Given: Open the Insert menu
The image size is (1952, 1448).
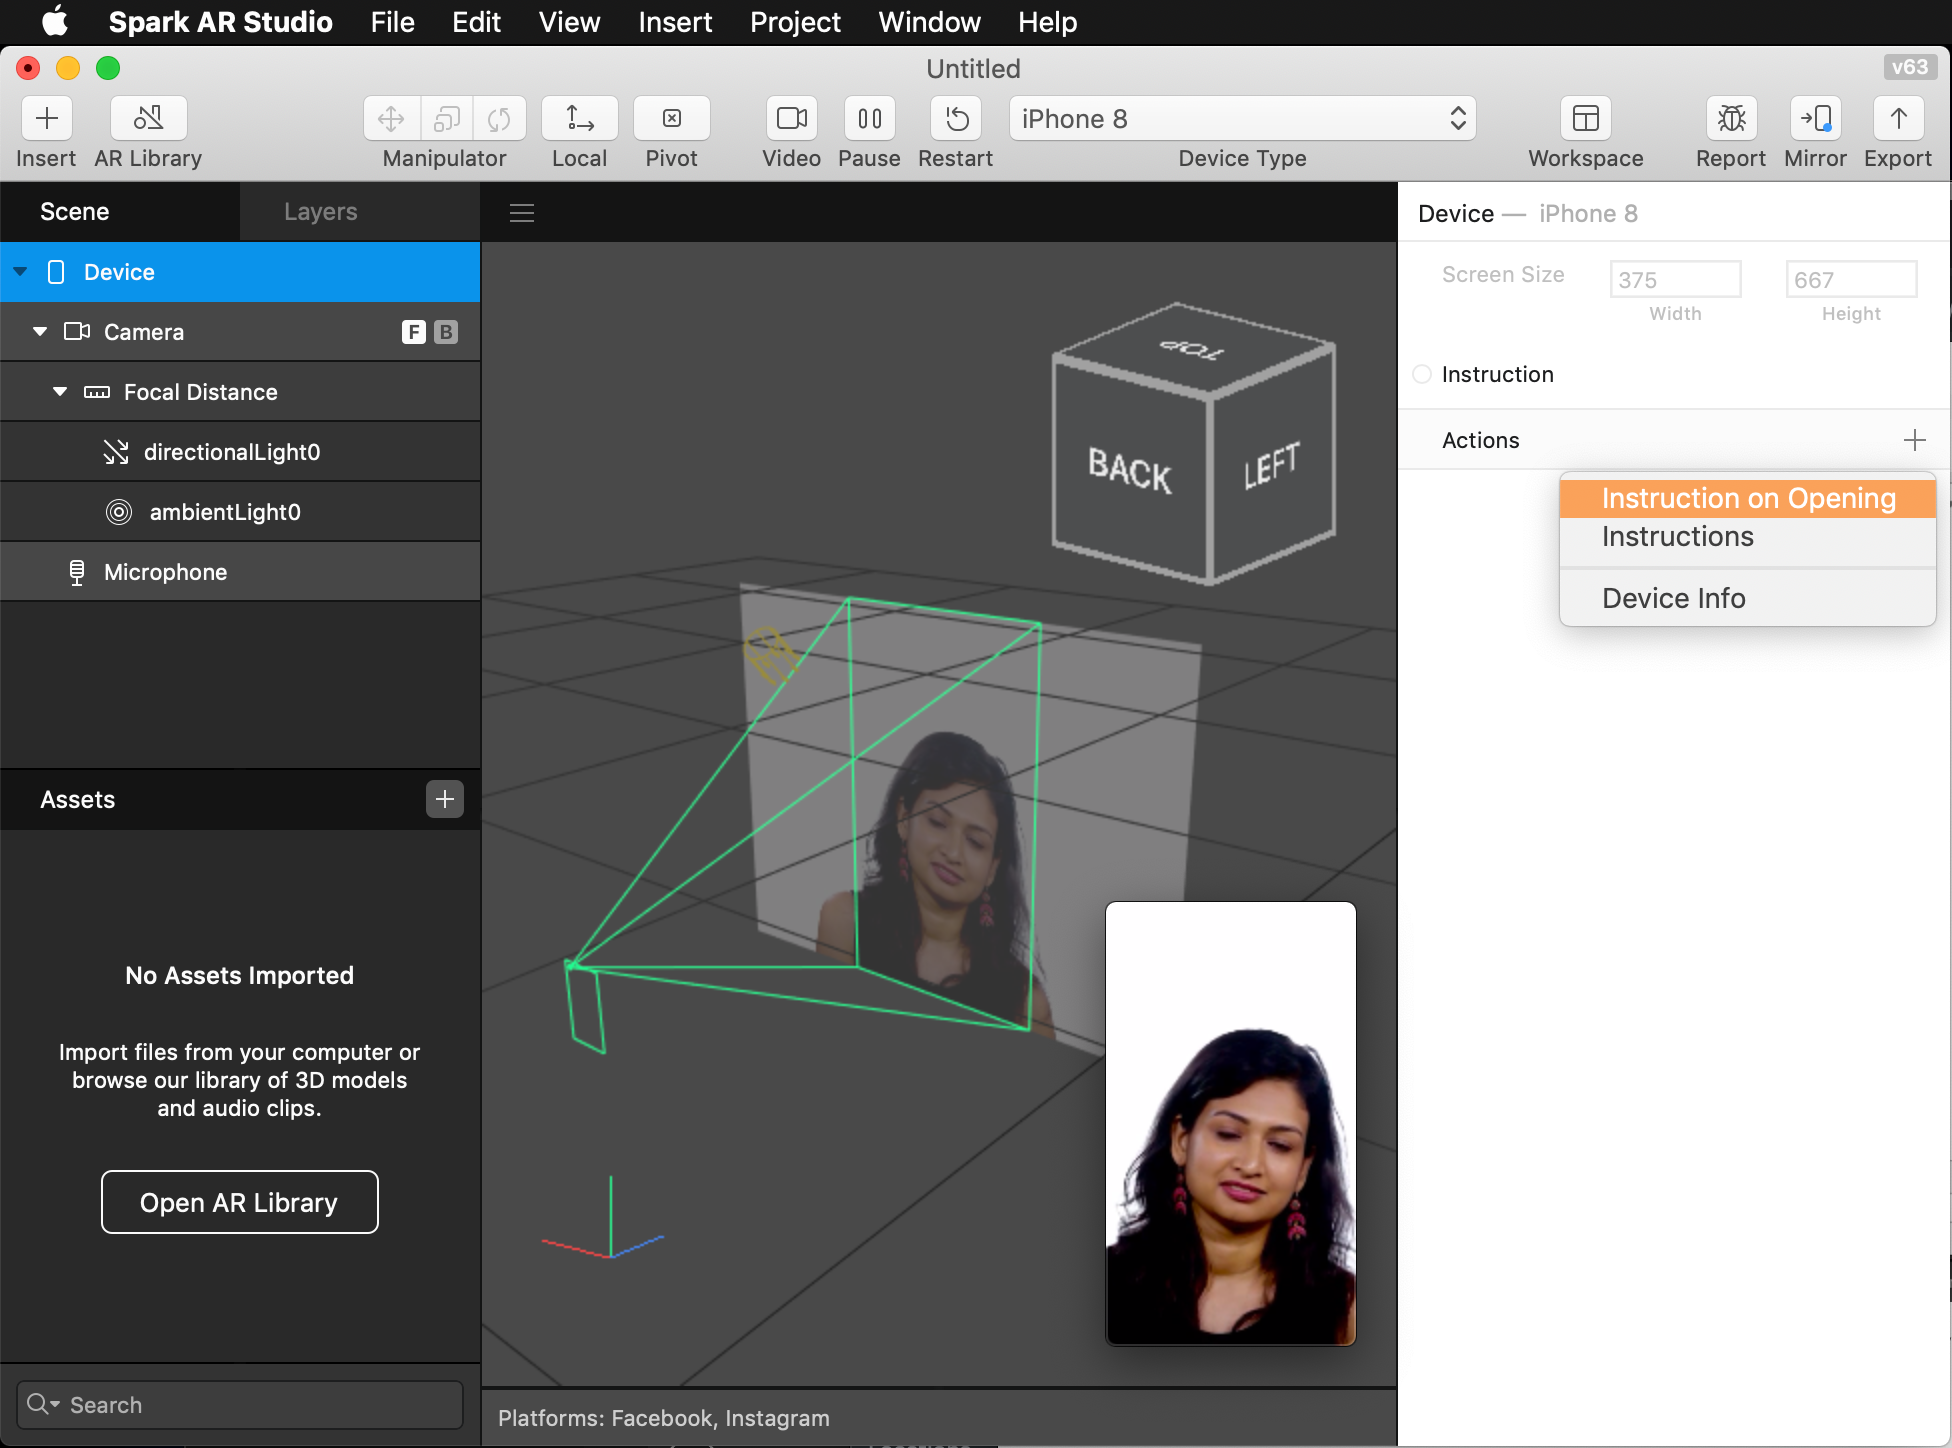Looking at the screenshot, I should 675,22.
